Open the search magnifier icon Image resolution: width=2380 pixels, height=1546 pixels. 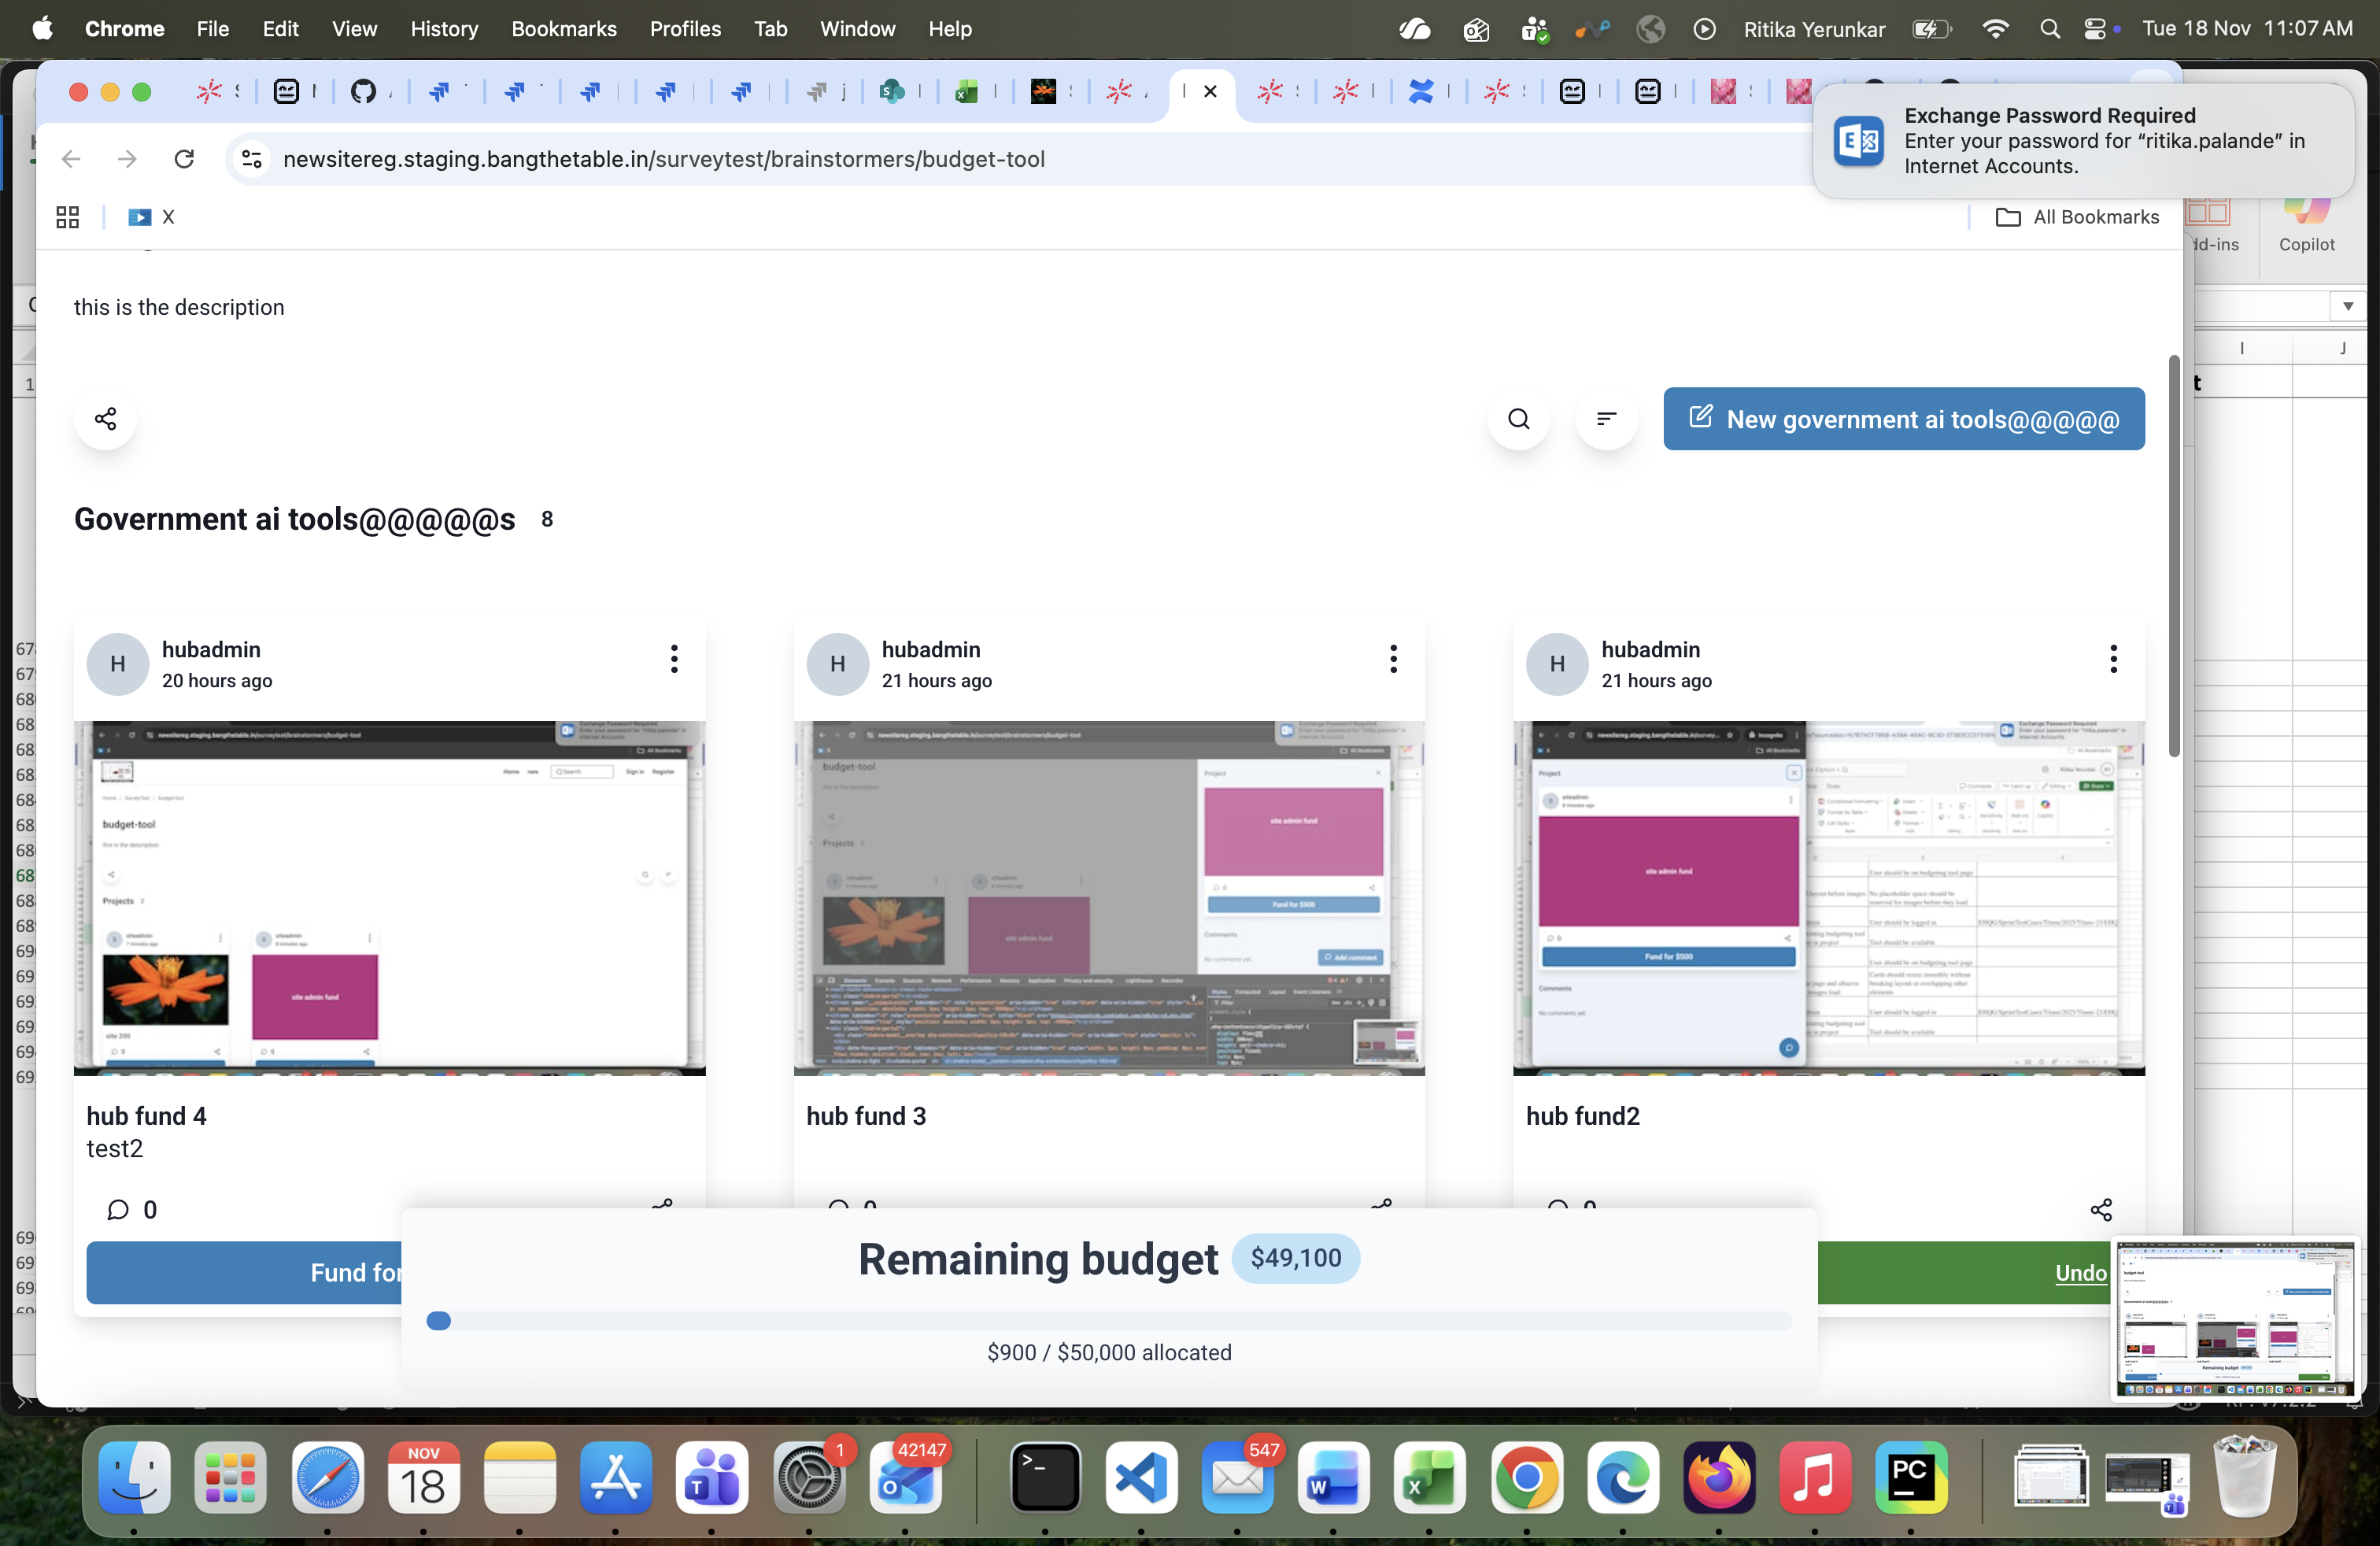click(x=1518, y=419)
